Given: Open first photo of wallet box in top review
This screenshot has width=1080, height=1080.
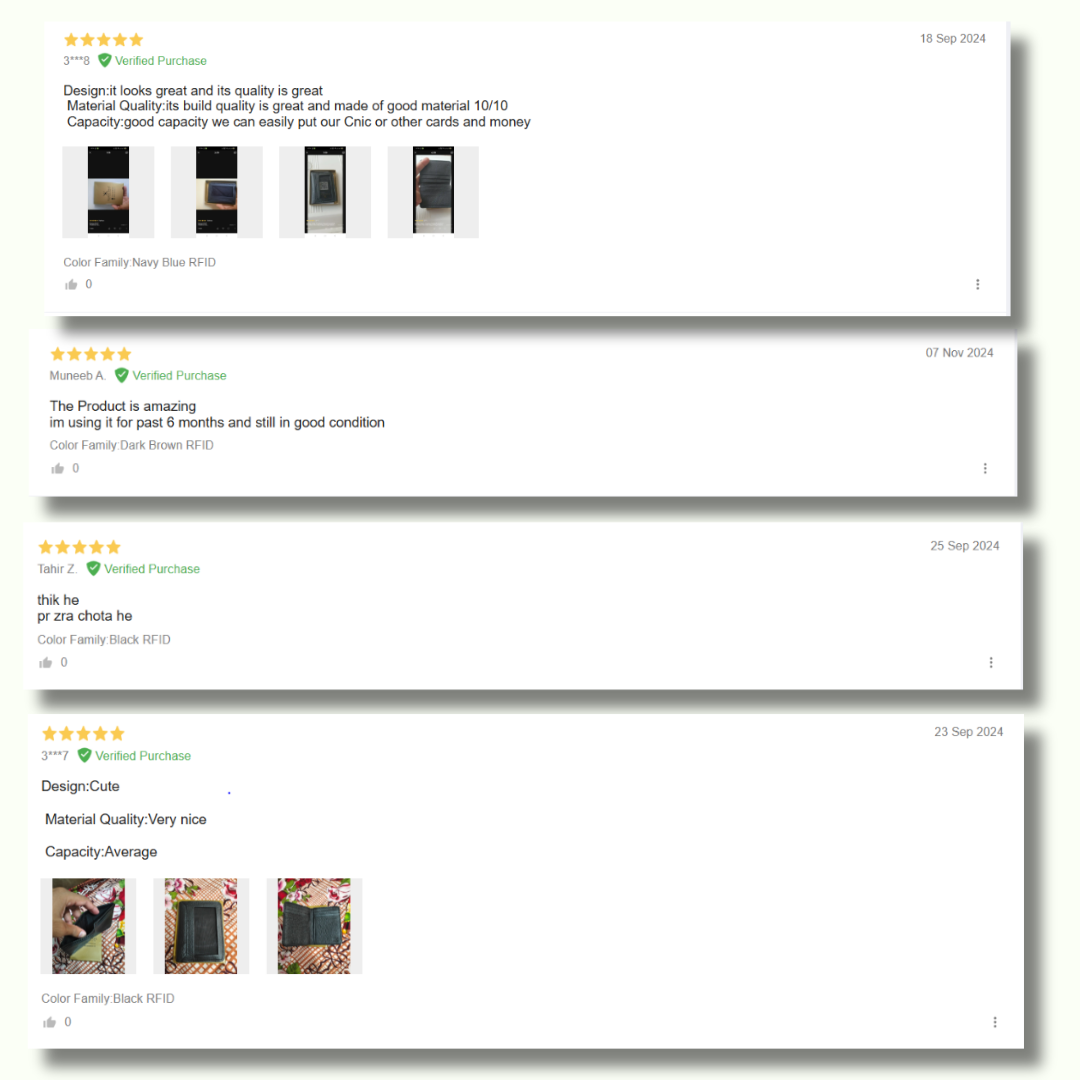Looking at the screenshot, I should [x=108, y=191].
